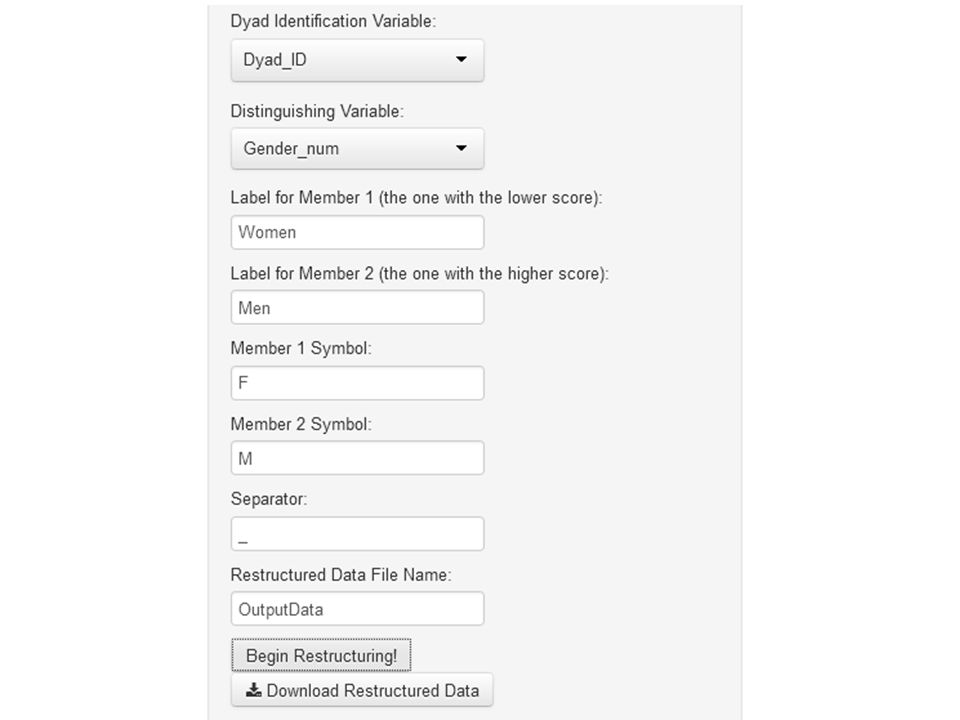Image resolution: width=960 pixels, height=720 pixels.
Task: Click the Download Restructured Data button text
Action: (x=373, y=691)
